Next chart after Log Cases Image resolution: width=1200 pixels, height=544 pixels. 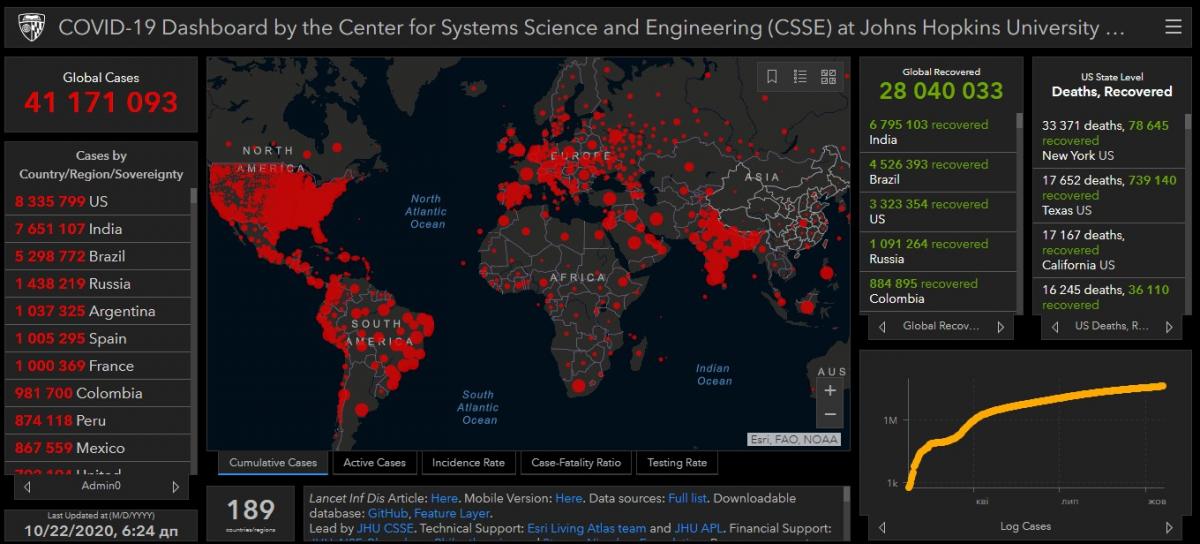[1169, 527]
